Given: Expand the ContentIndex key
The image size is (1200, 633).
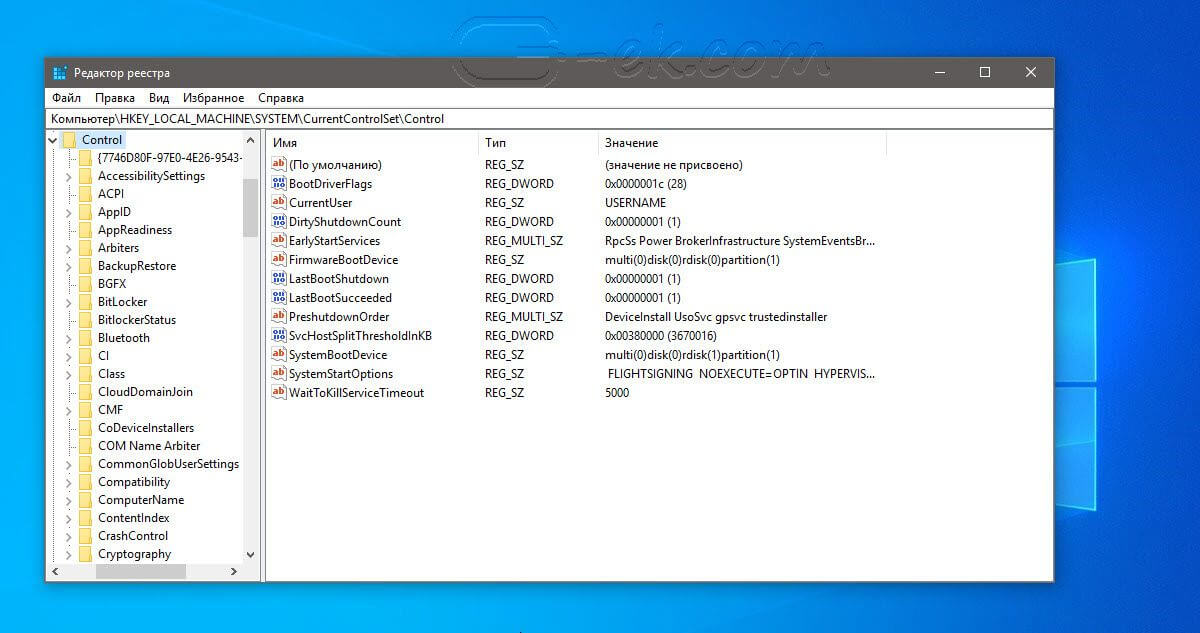Looking at the screenshot, I should [69, 518].
